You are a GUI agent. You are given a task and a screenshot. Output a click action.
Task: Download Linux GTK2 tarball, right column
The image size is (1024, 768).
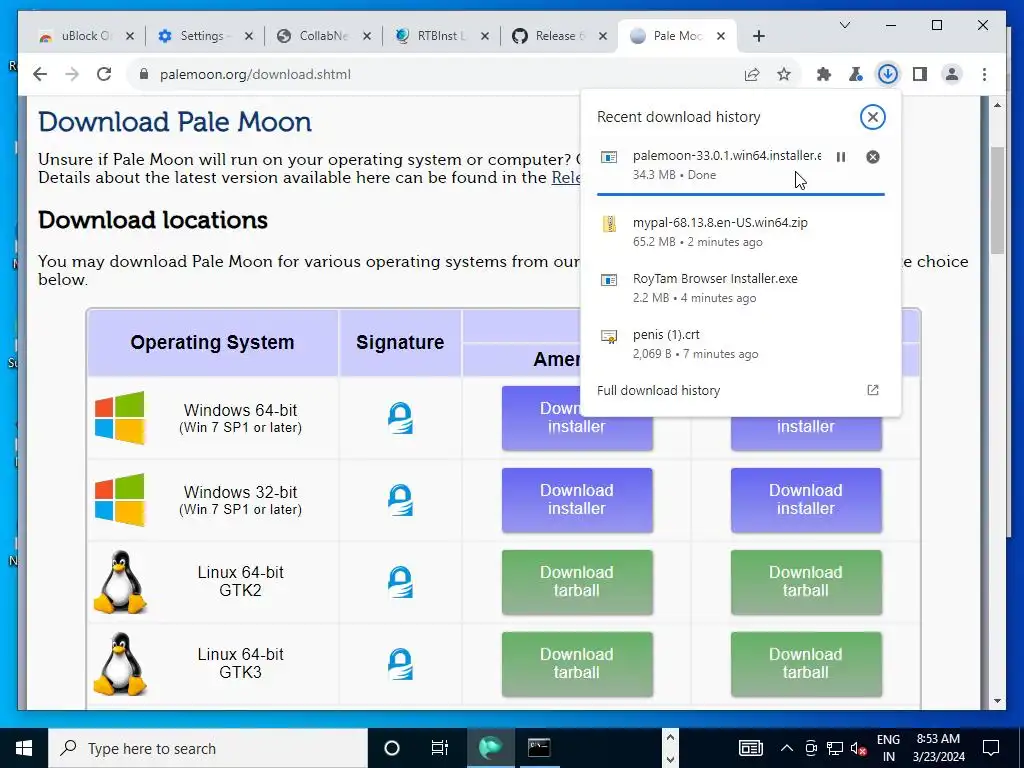[806, 582]
